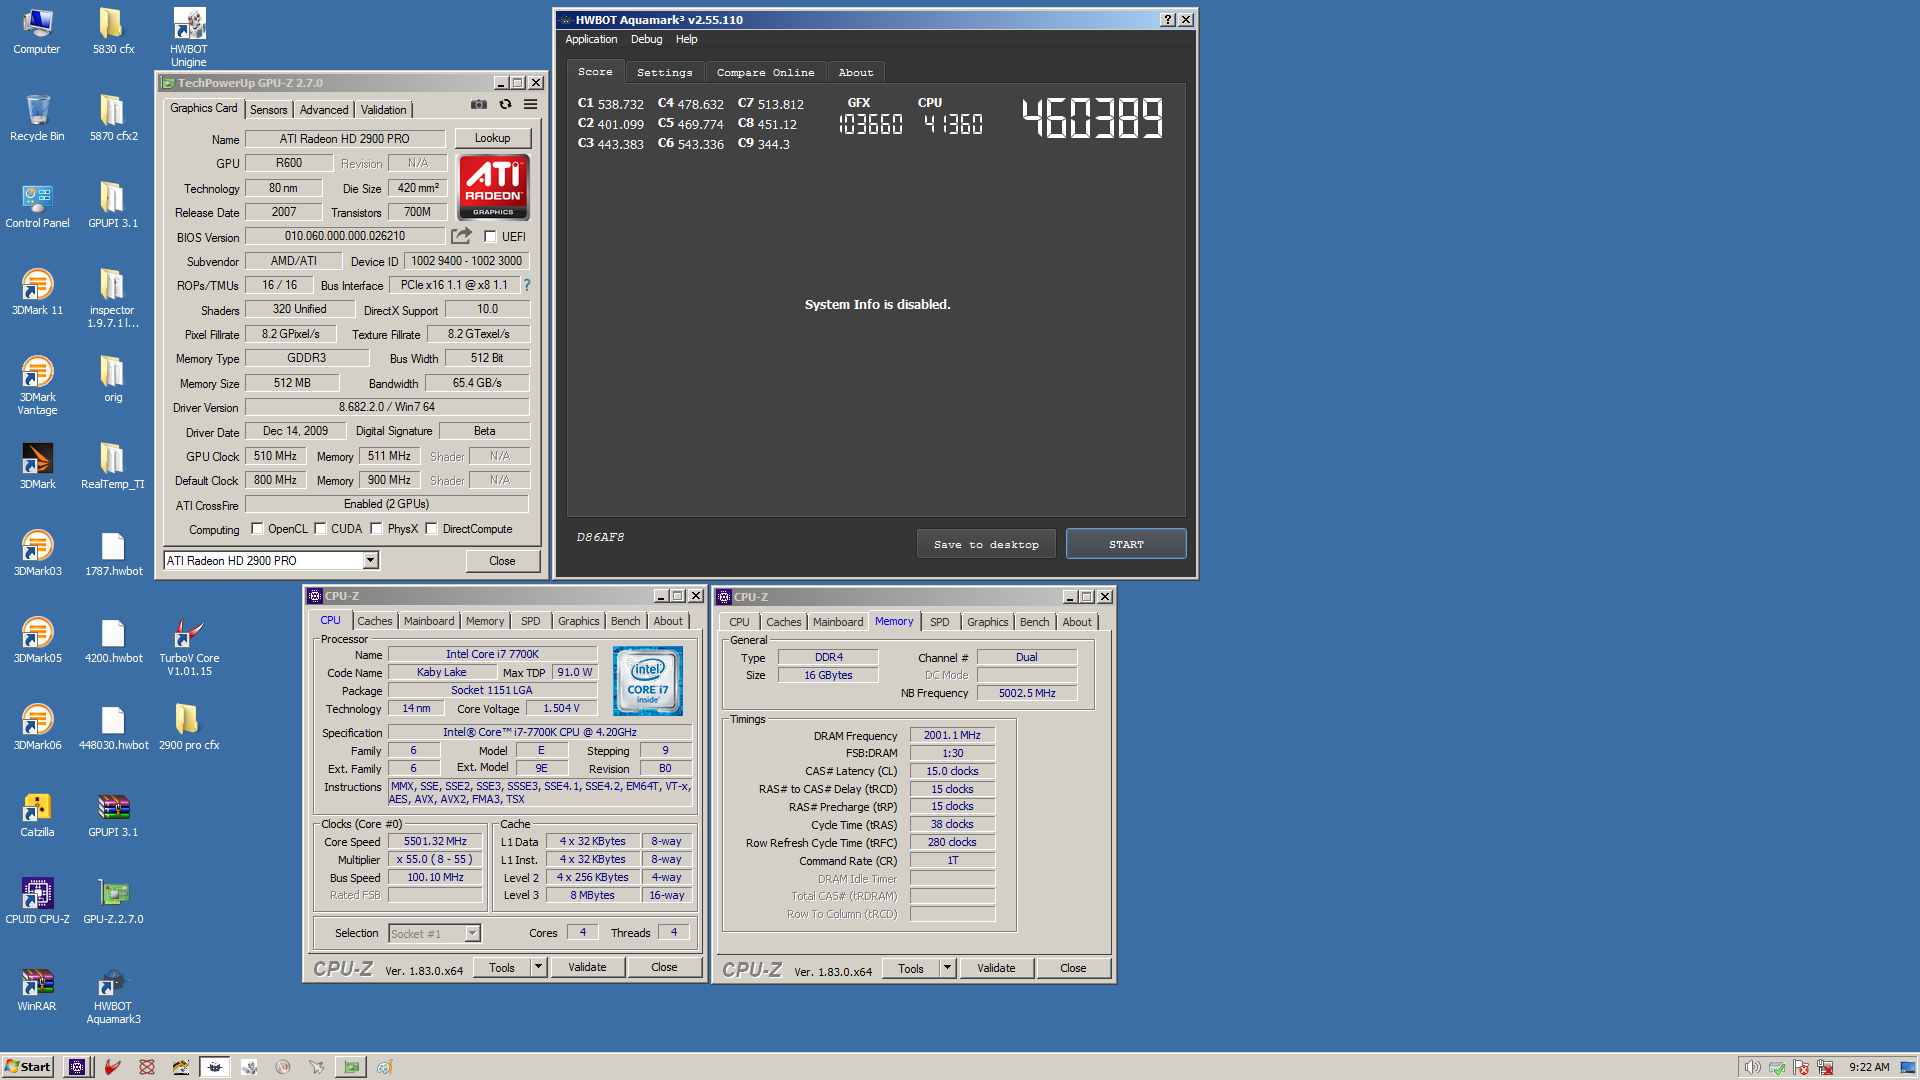Open the RealTemp_TI folder

(113, 466)
